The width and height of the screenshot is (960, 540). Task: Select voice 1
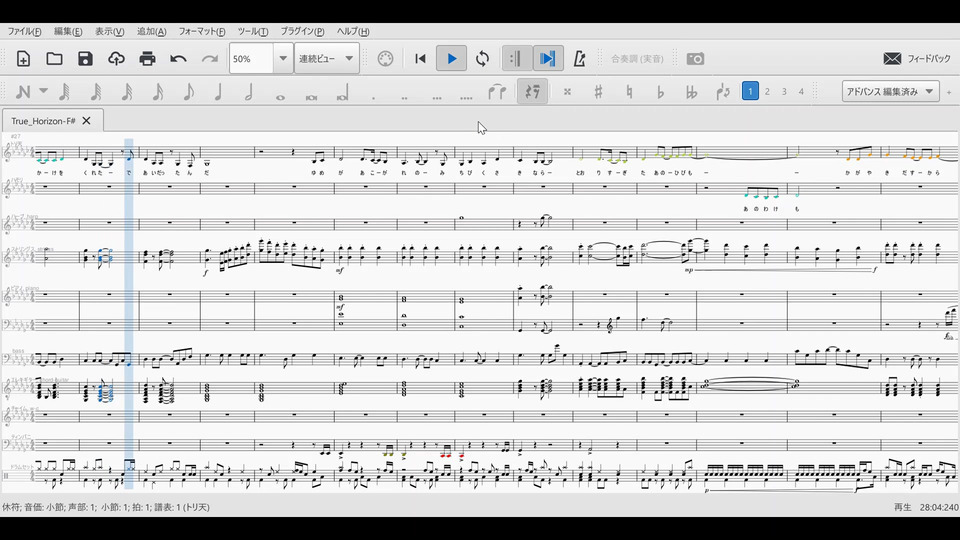(750, 91)
